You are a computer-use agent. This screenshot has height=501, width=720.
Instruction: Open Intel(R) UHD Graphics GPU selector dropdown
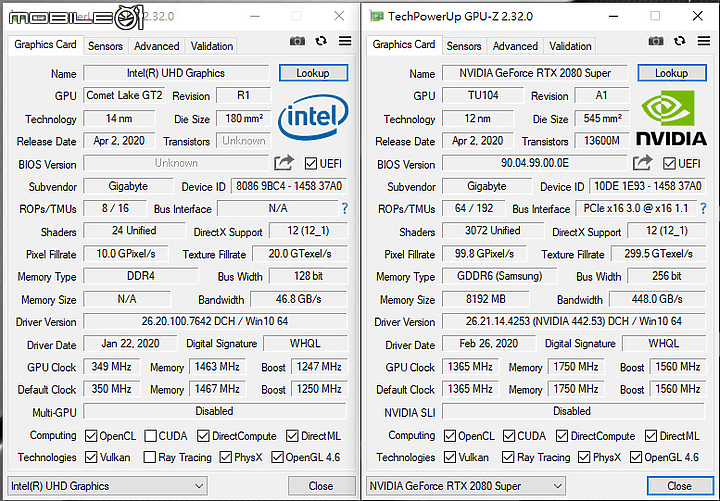coord(107,486)
